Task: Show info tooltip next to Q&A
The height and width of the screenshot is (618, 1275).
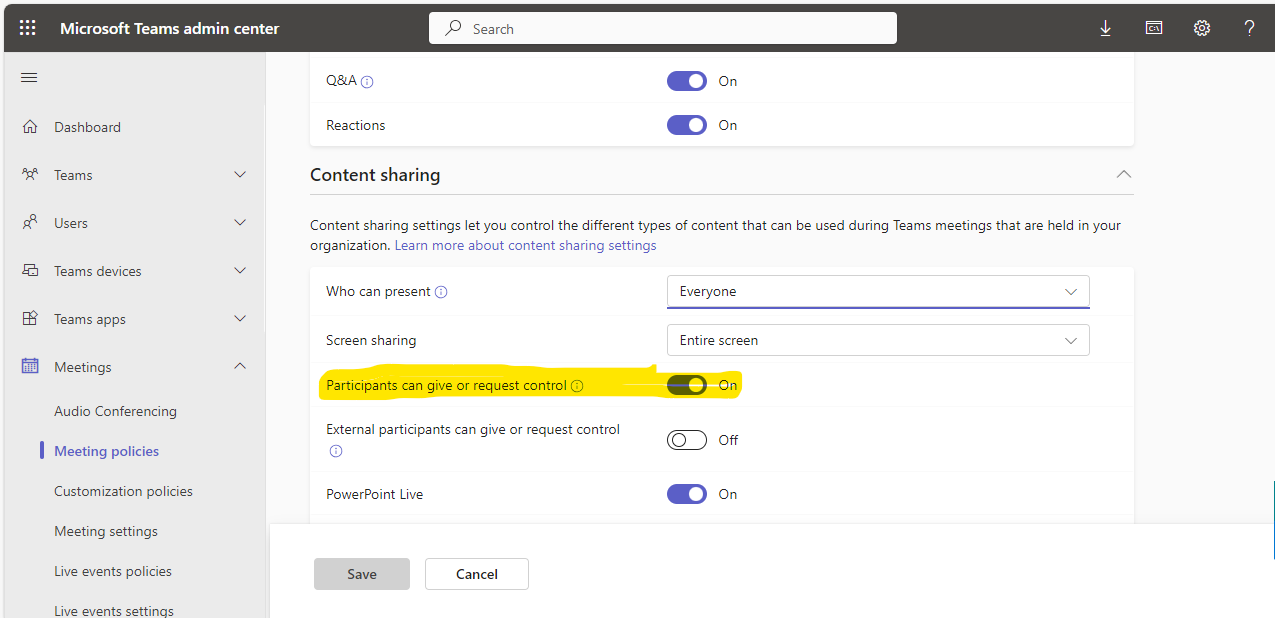Action: 367,82
